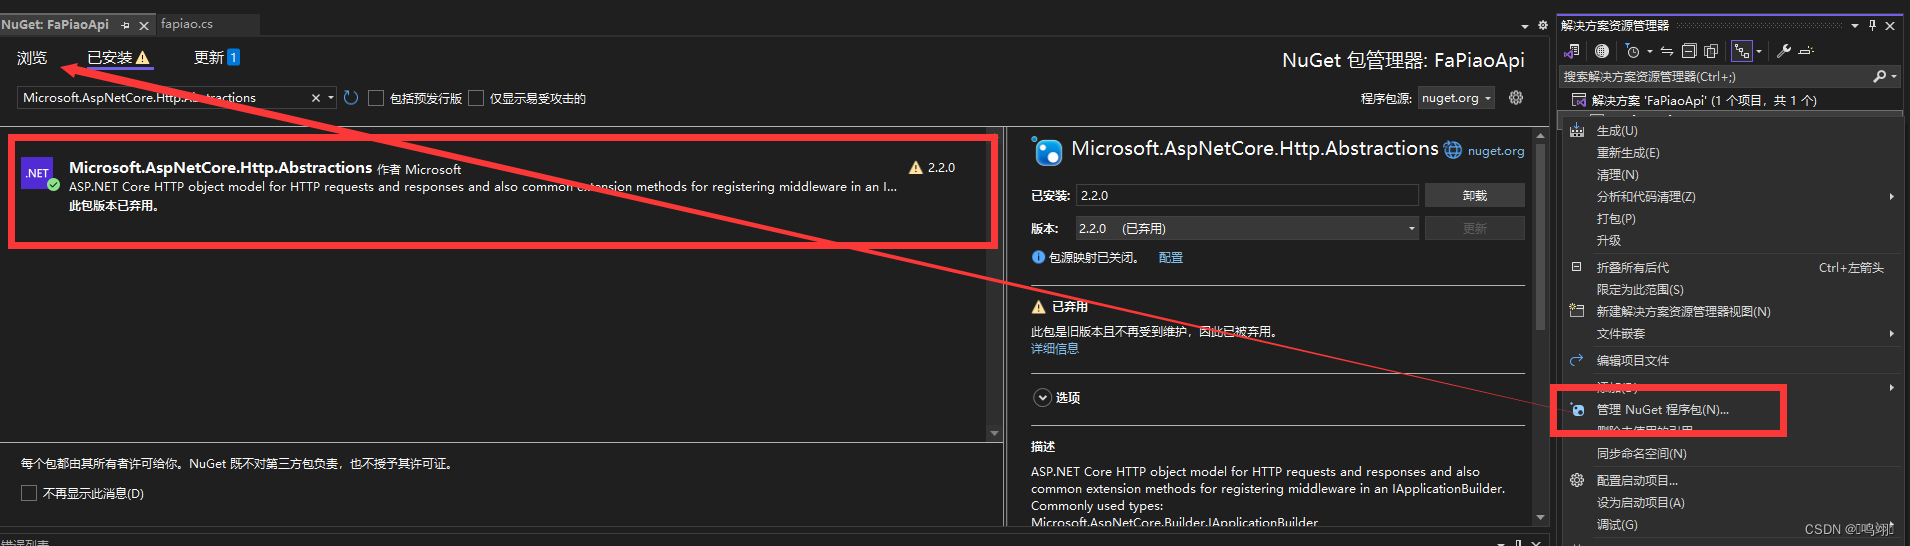1910x546 pixels.
Task: Click the pending changes filter clock icon
Action: [x=1632, y=51]
